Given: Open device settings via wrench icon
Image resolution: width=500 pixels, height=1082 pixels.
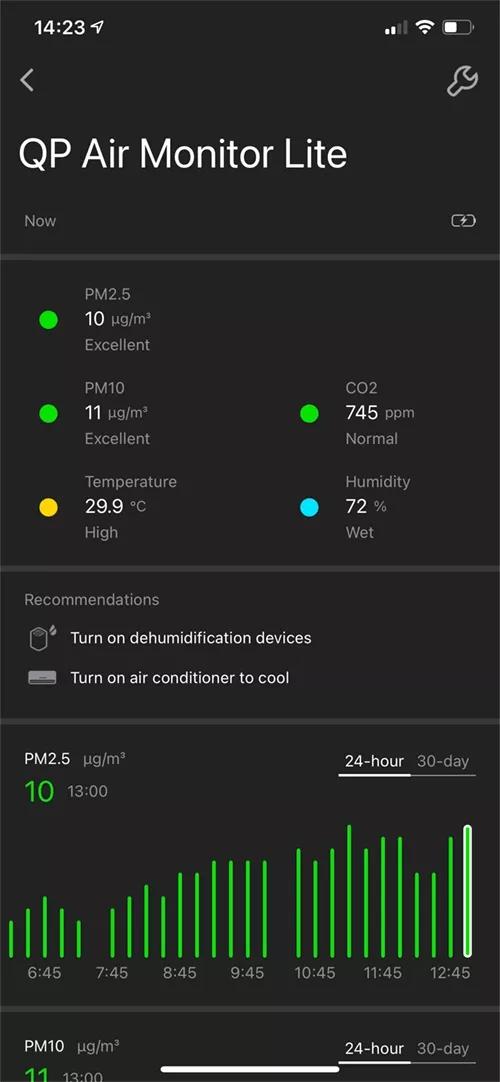Looking at the screenshot, I should 462,81.
